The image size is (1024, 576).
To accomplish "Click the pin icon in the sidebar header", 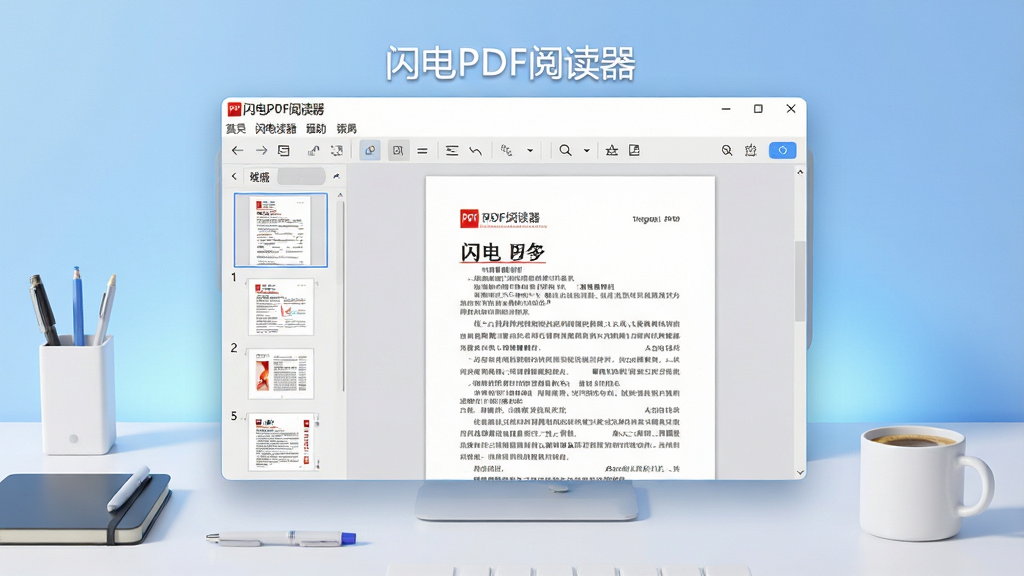I will pyautogui.click(x=336, y=176).
